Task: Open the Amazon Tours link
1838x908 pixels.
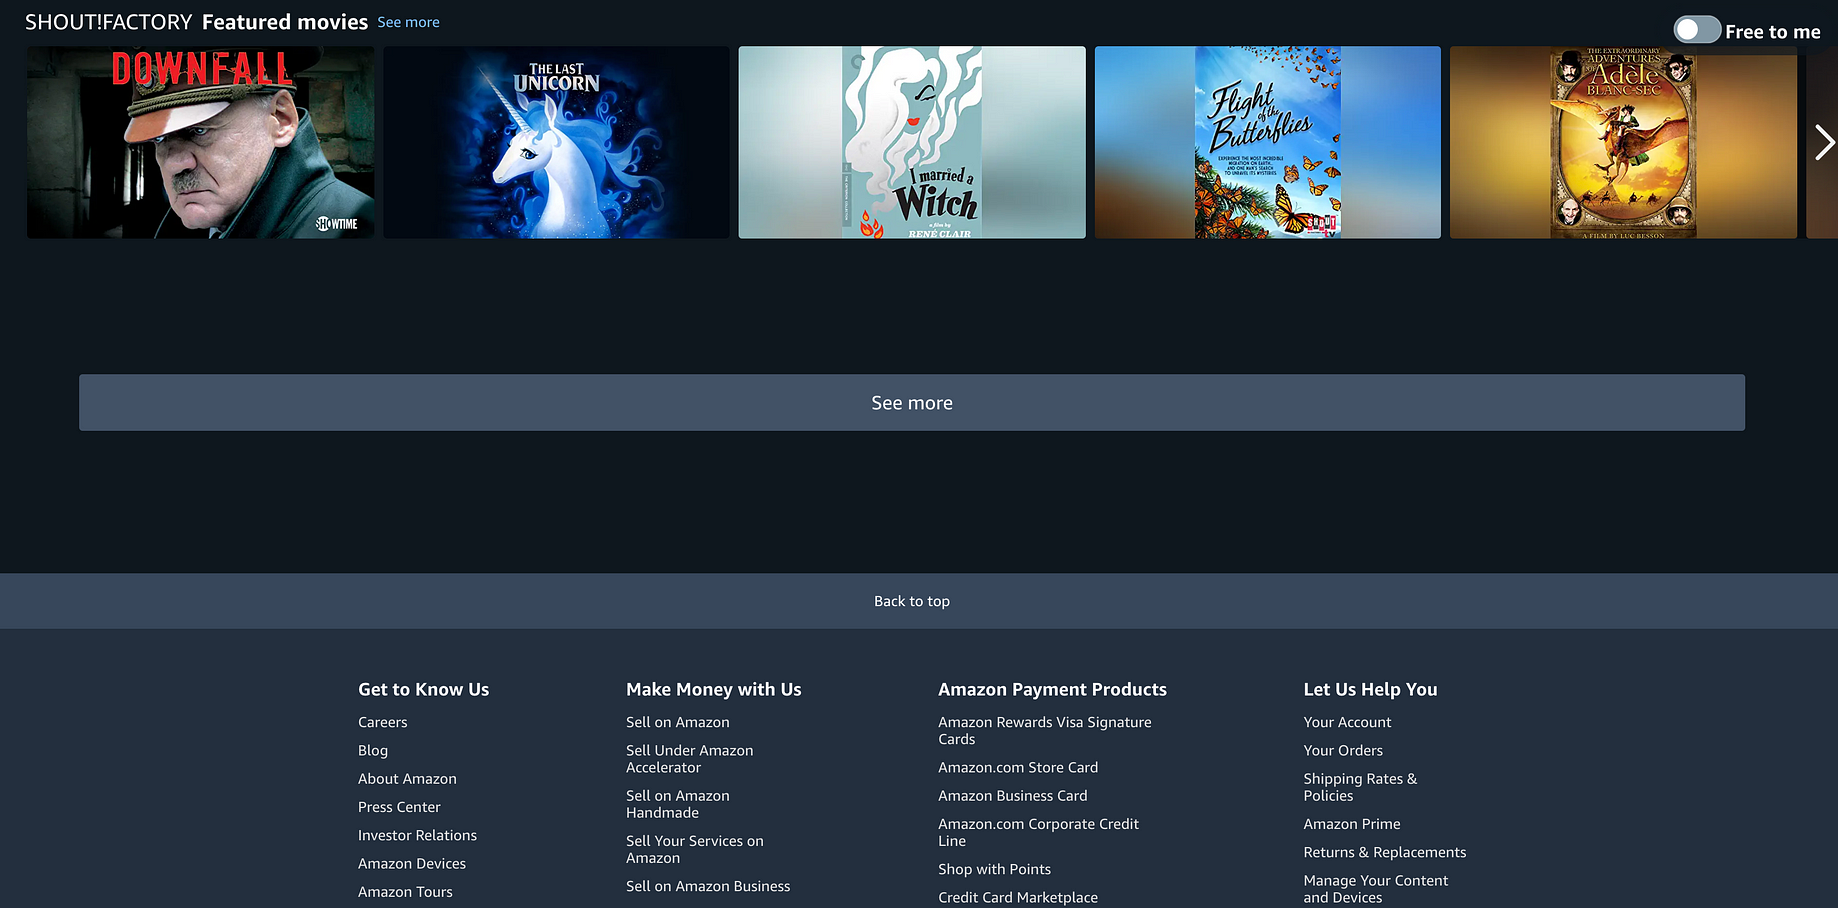Action: click(x=405, y=891)
